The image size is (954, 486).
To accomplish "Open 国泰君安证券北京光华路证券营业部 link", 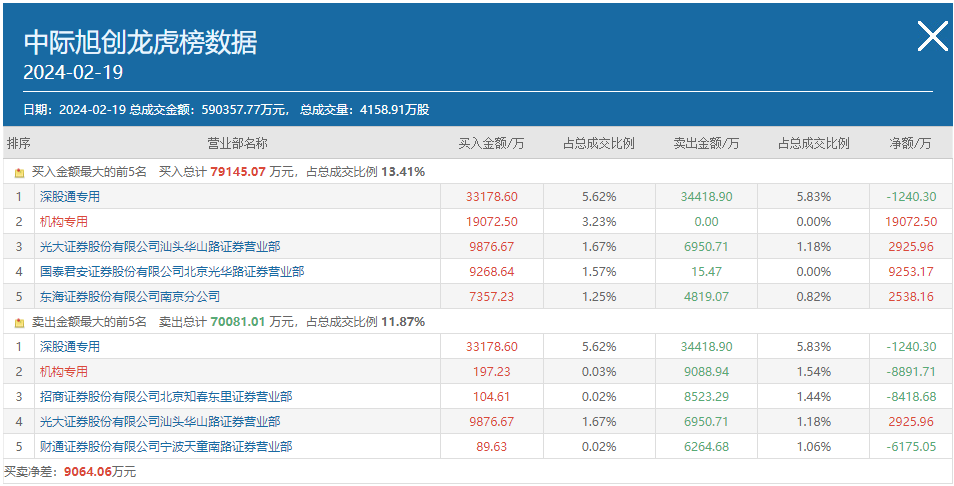I will [172, 271].
